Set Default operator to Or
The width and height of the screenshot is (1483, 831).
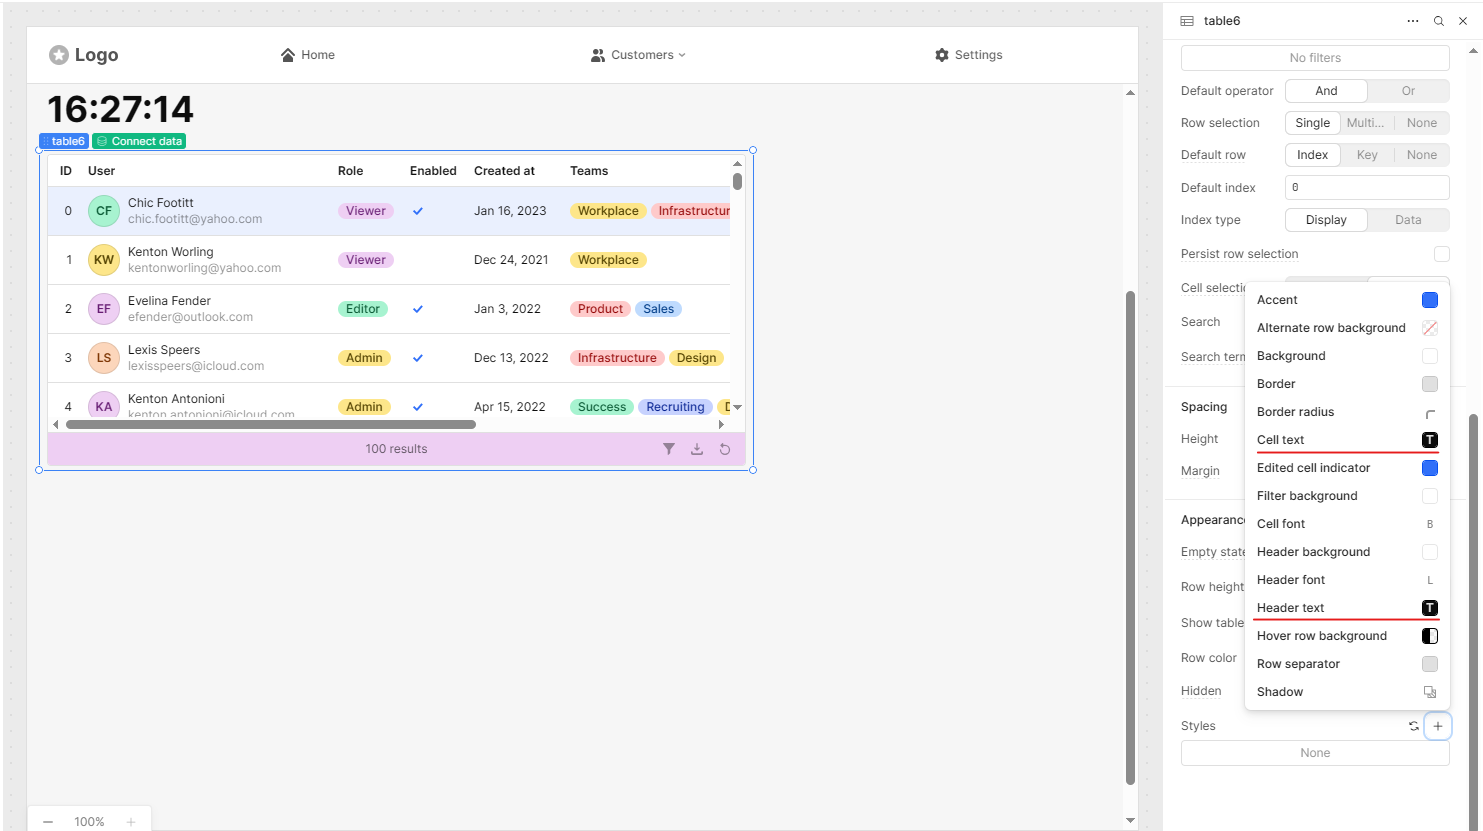click(1408, 91)
